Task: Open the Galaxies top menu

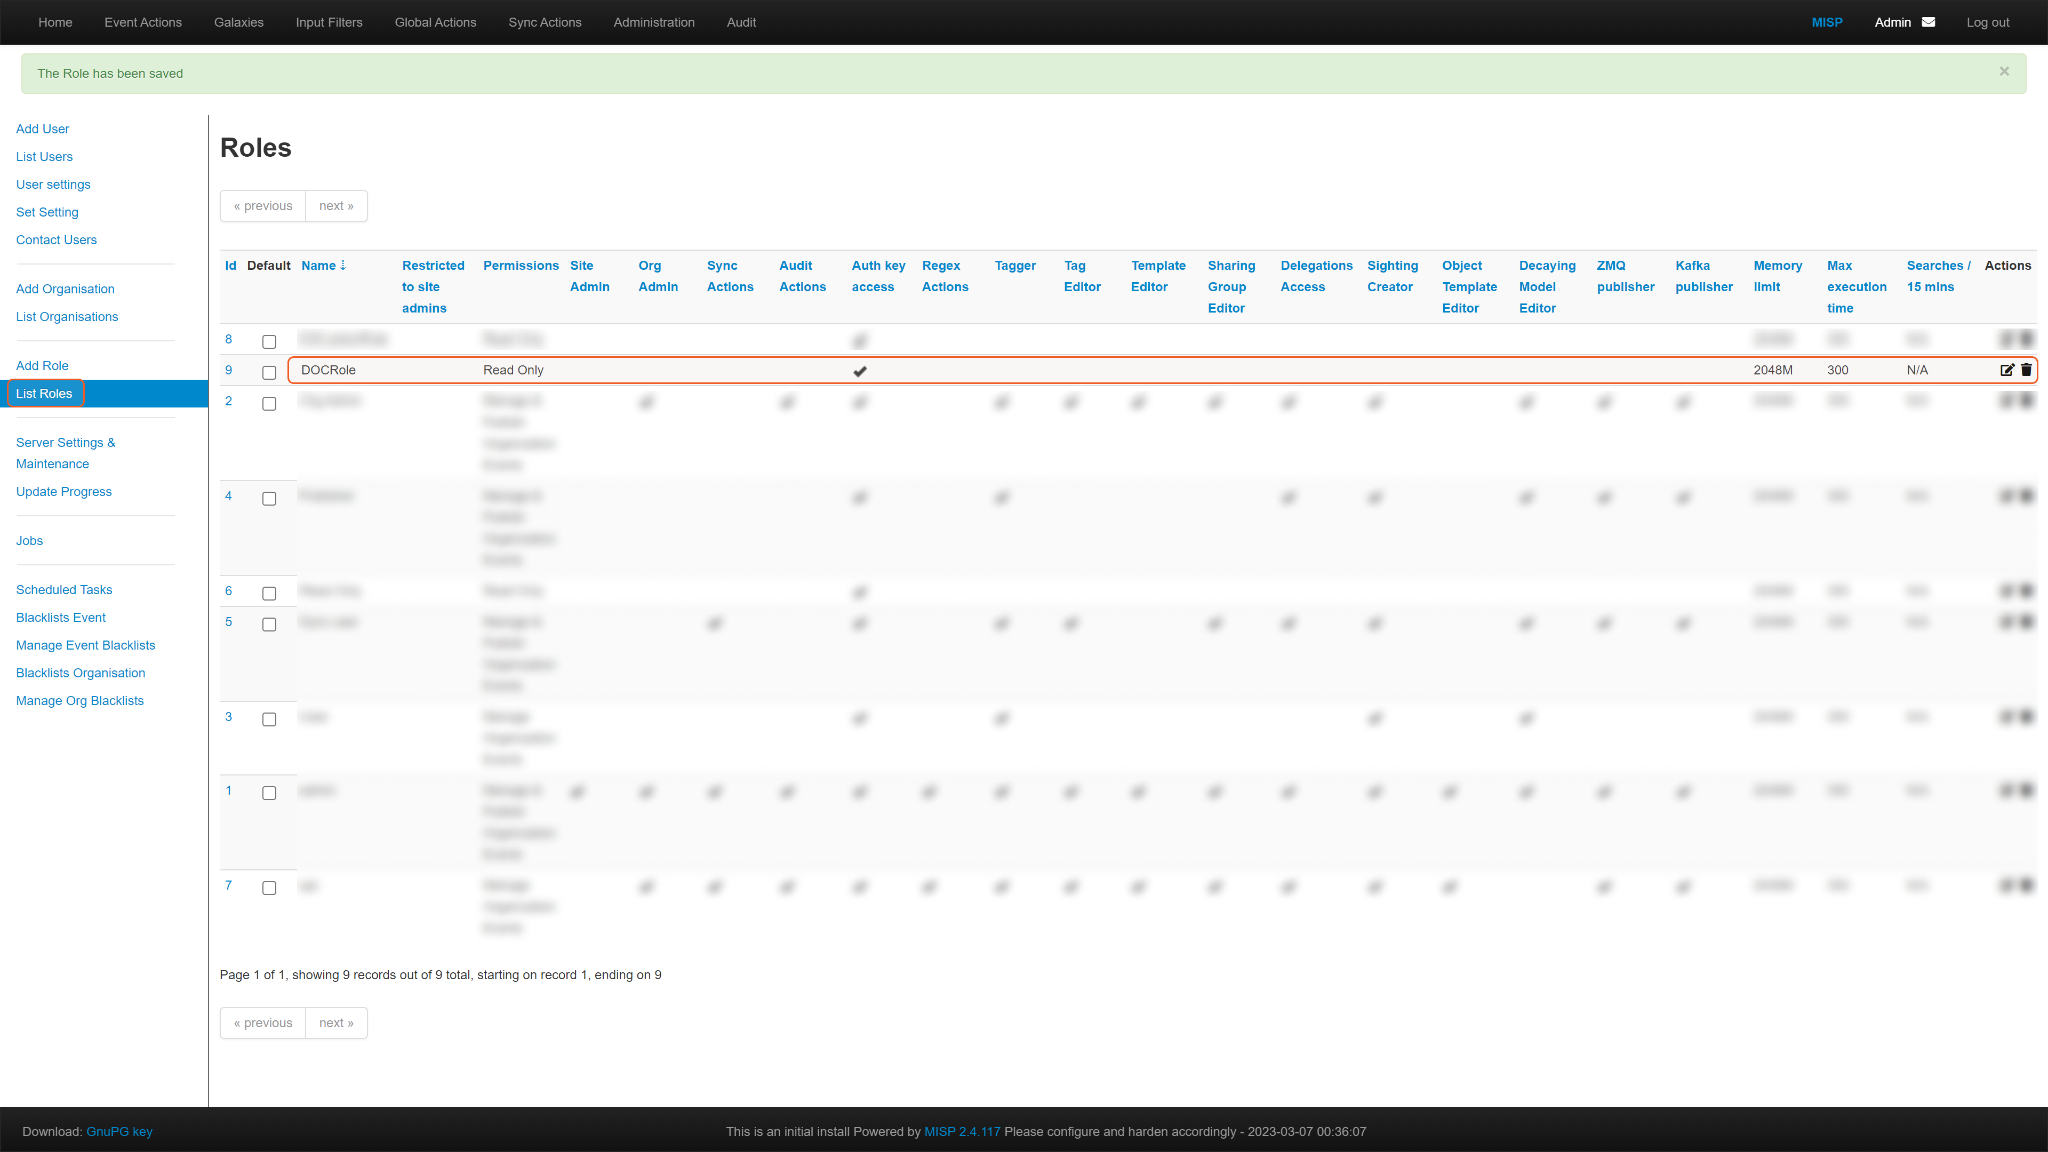Action: (238, 22)
